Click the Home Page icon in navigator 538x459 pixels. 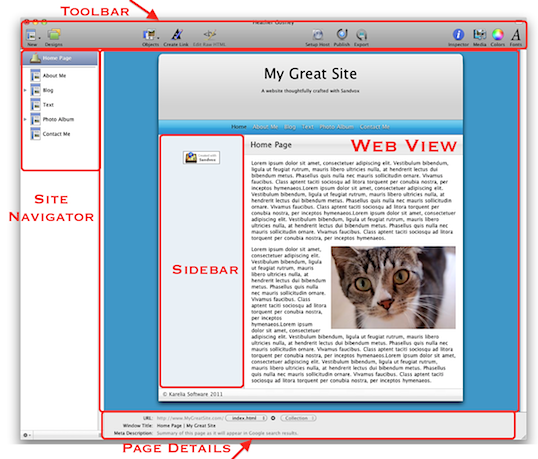[35, 58]
